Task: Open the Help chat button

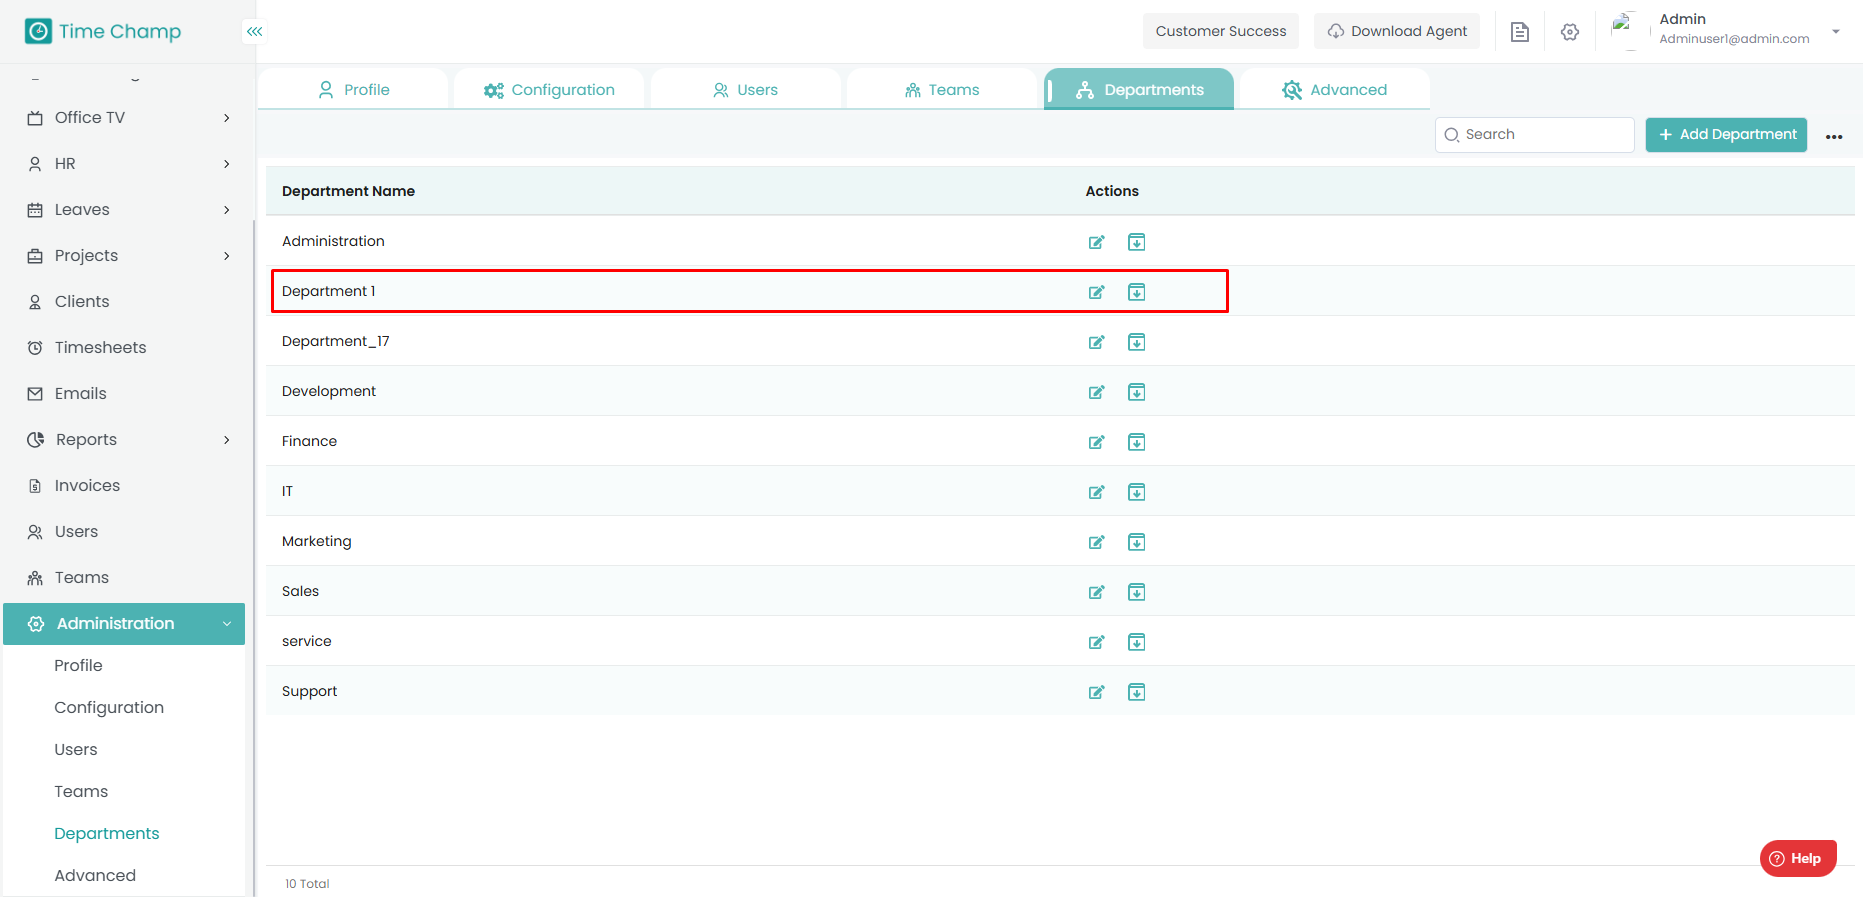Action: [x=1798, y=858]
